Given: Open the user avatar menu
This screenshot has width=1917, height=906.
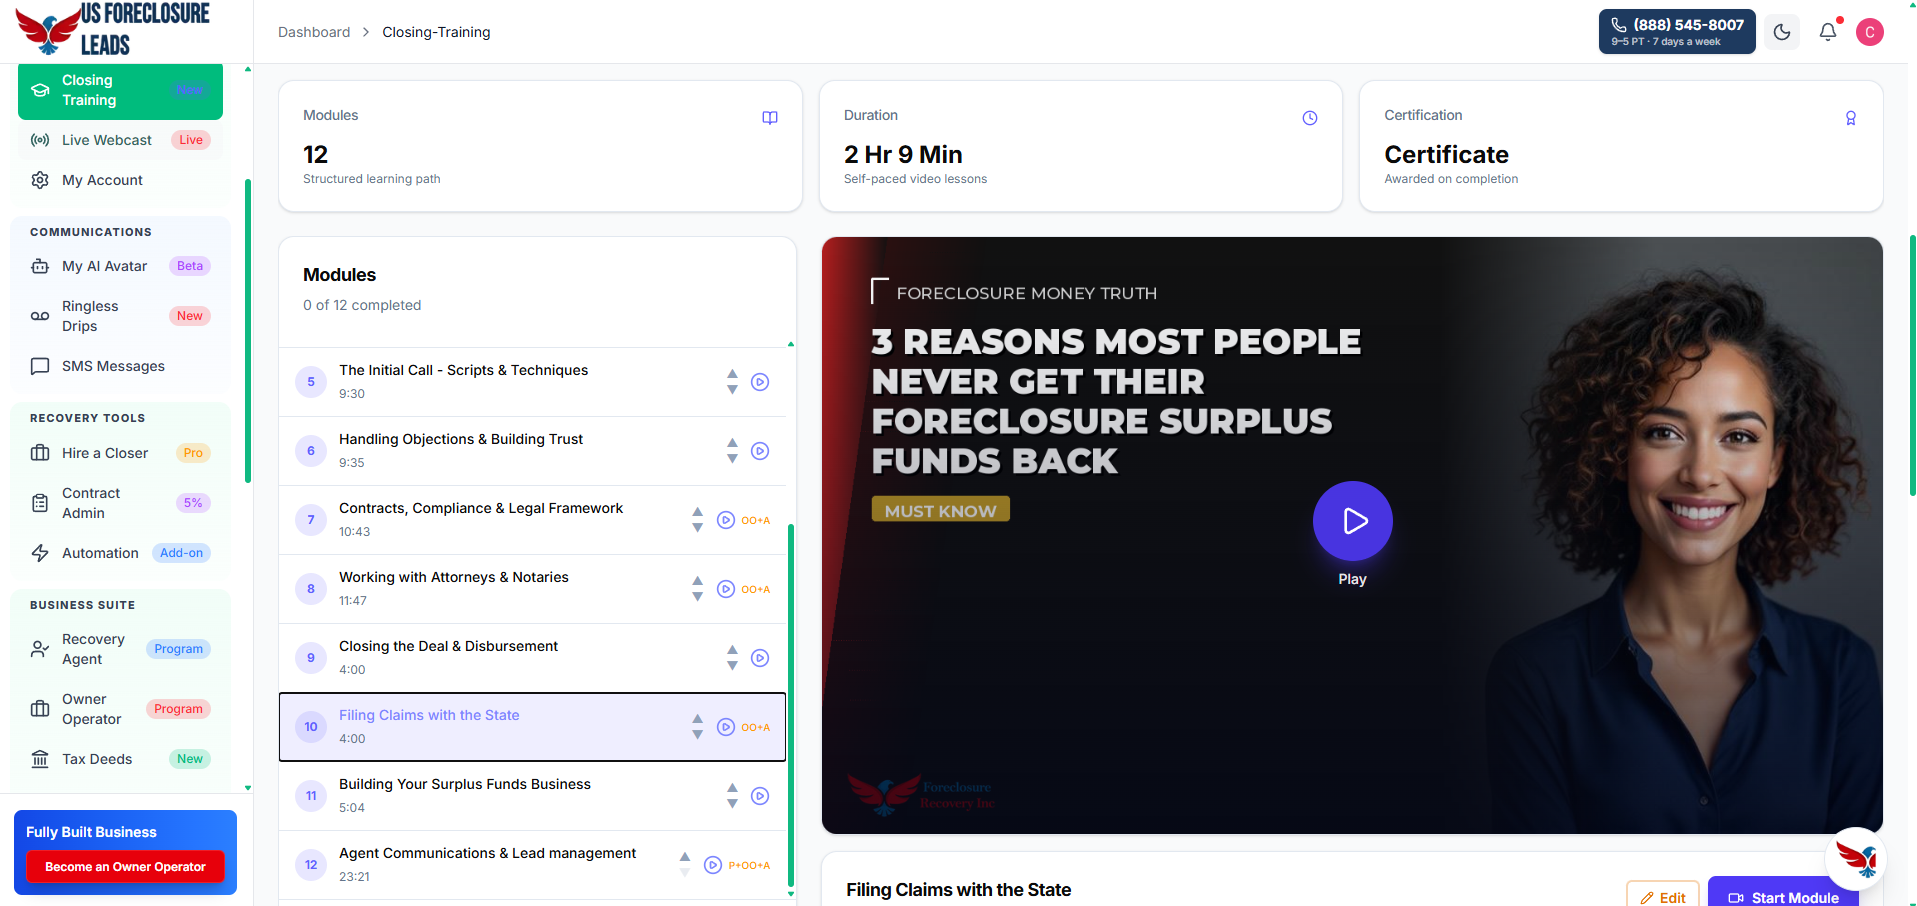Looking at the screenshot, I should pos(1870,32).
